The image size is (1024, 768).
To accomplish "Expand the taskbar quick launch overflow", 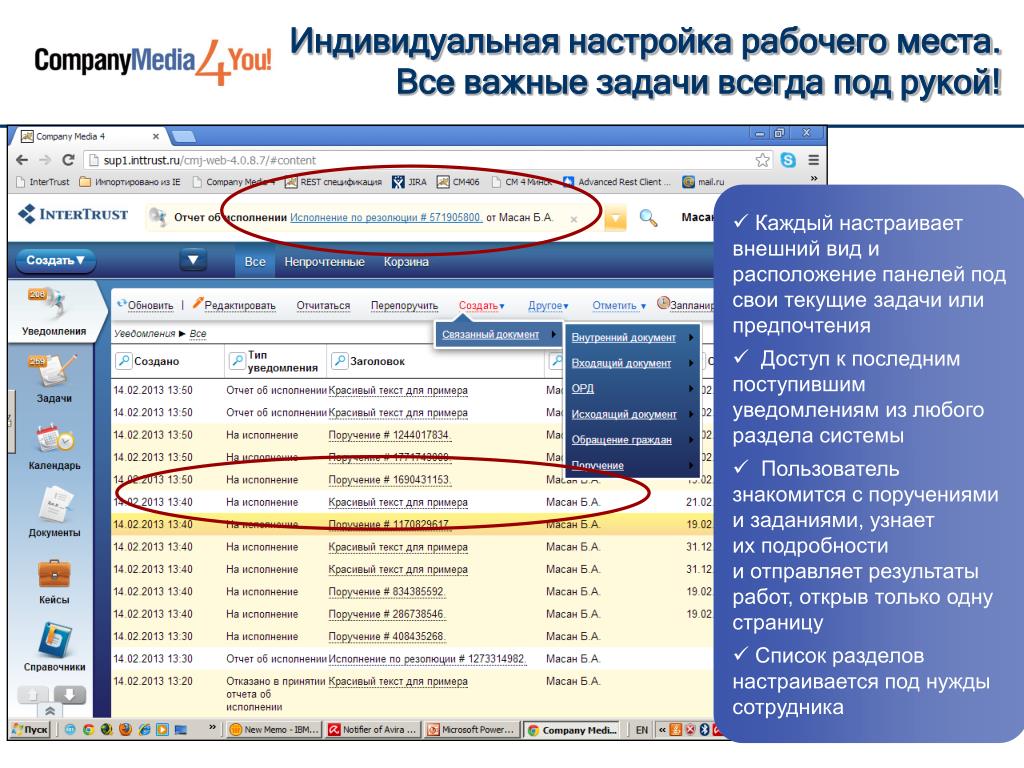I will pos(212,727).
